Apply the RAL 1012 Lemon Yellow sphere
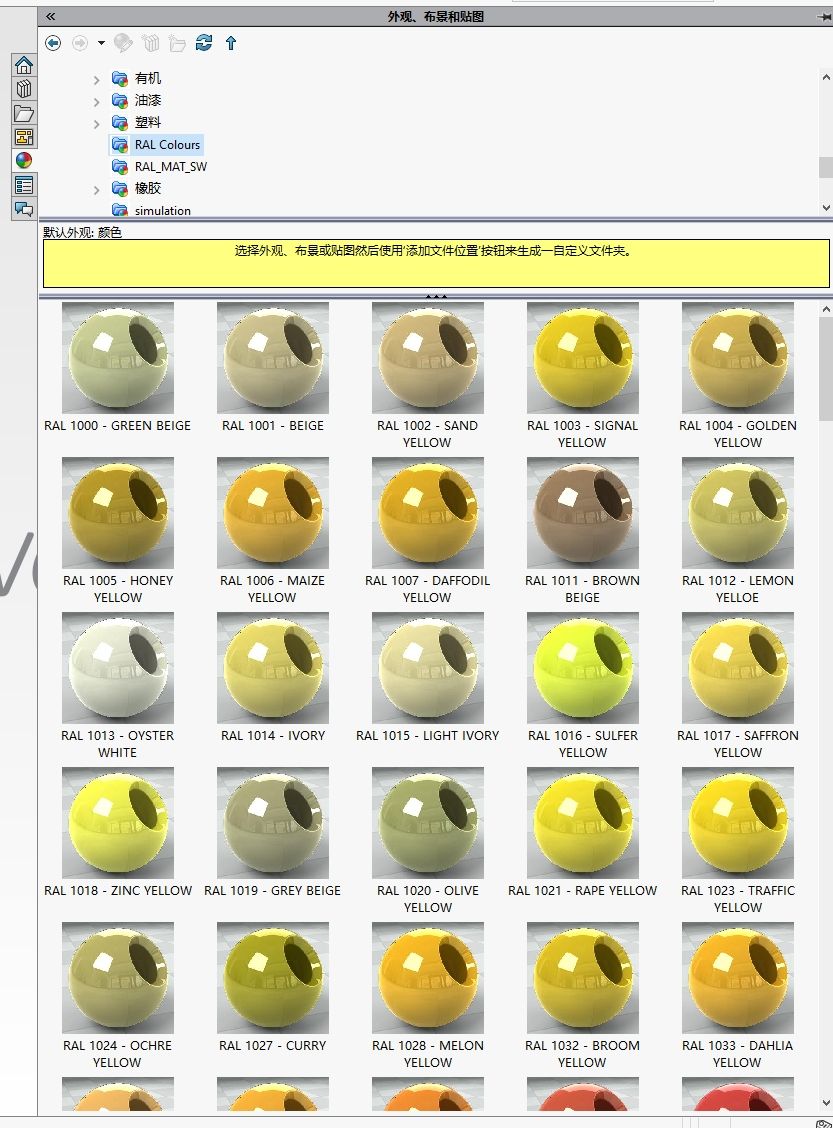833x1128 pixels. (x=738, y=513)
